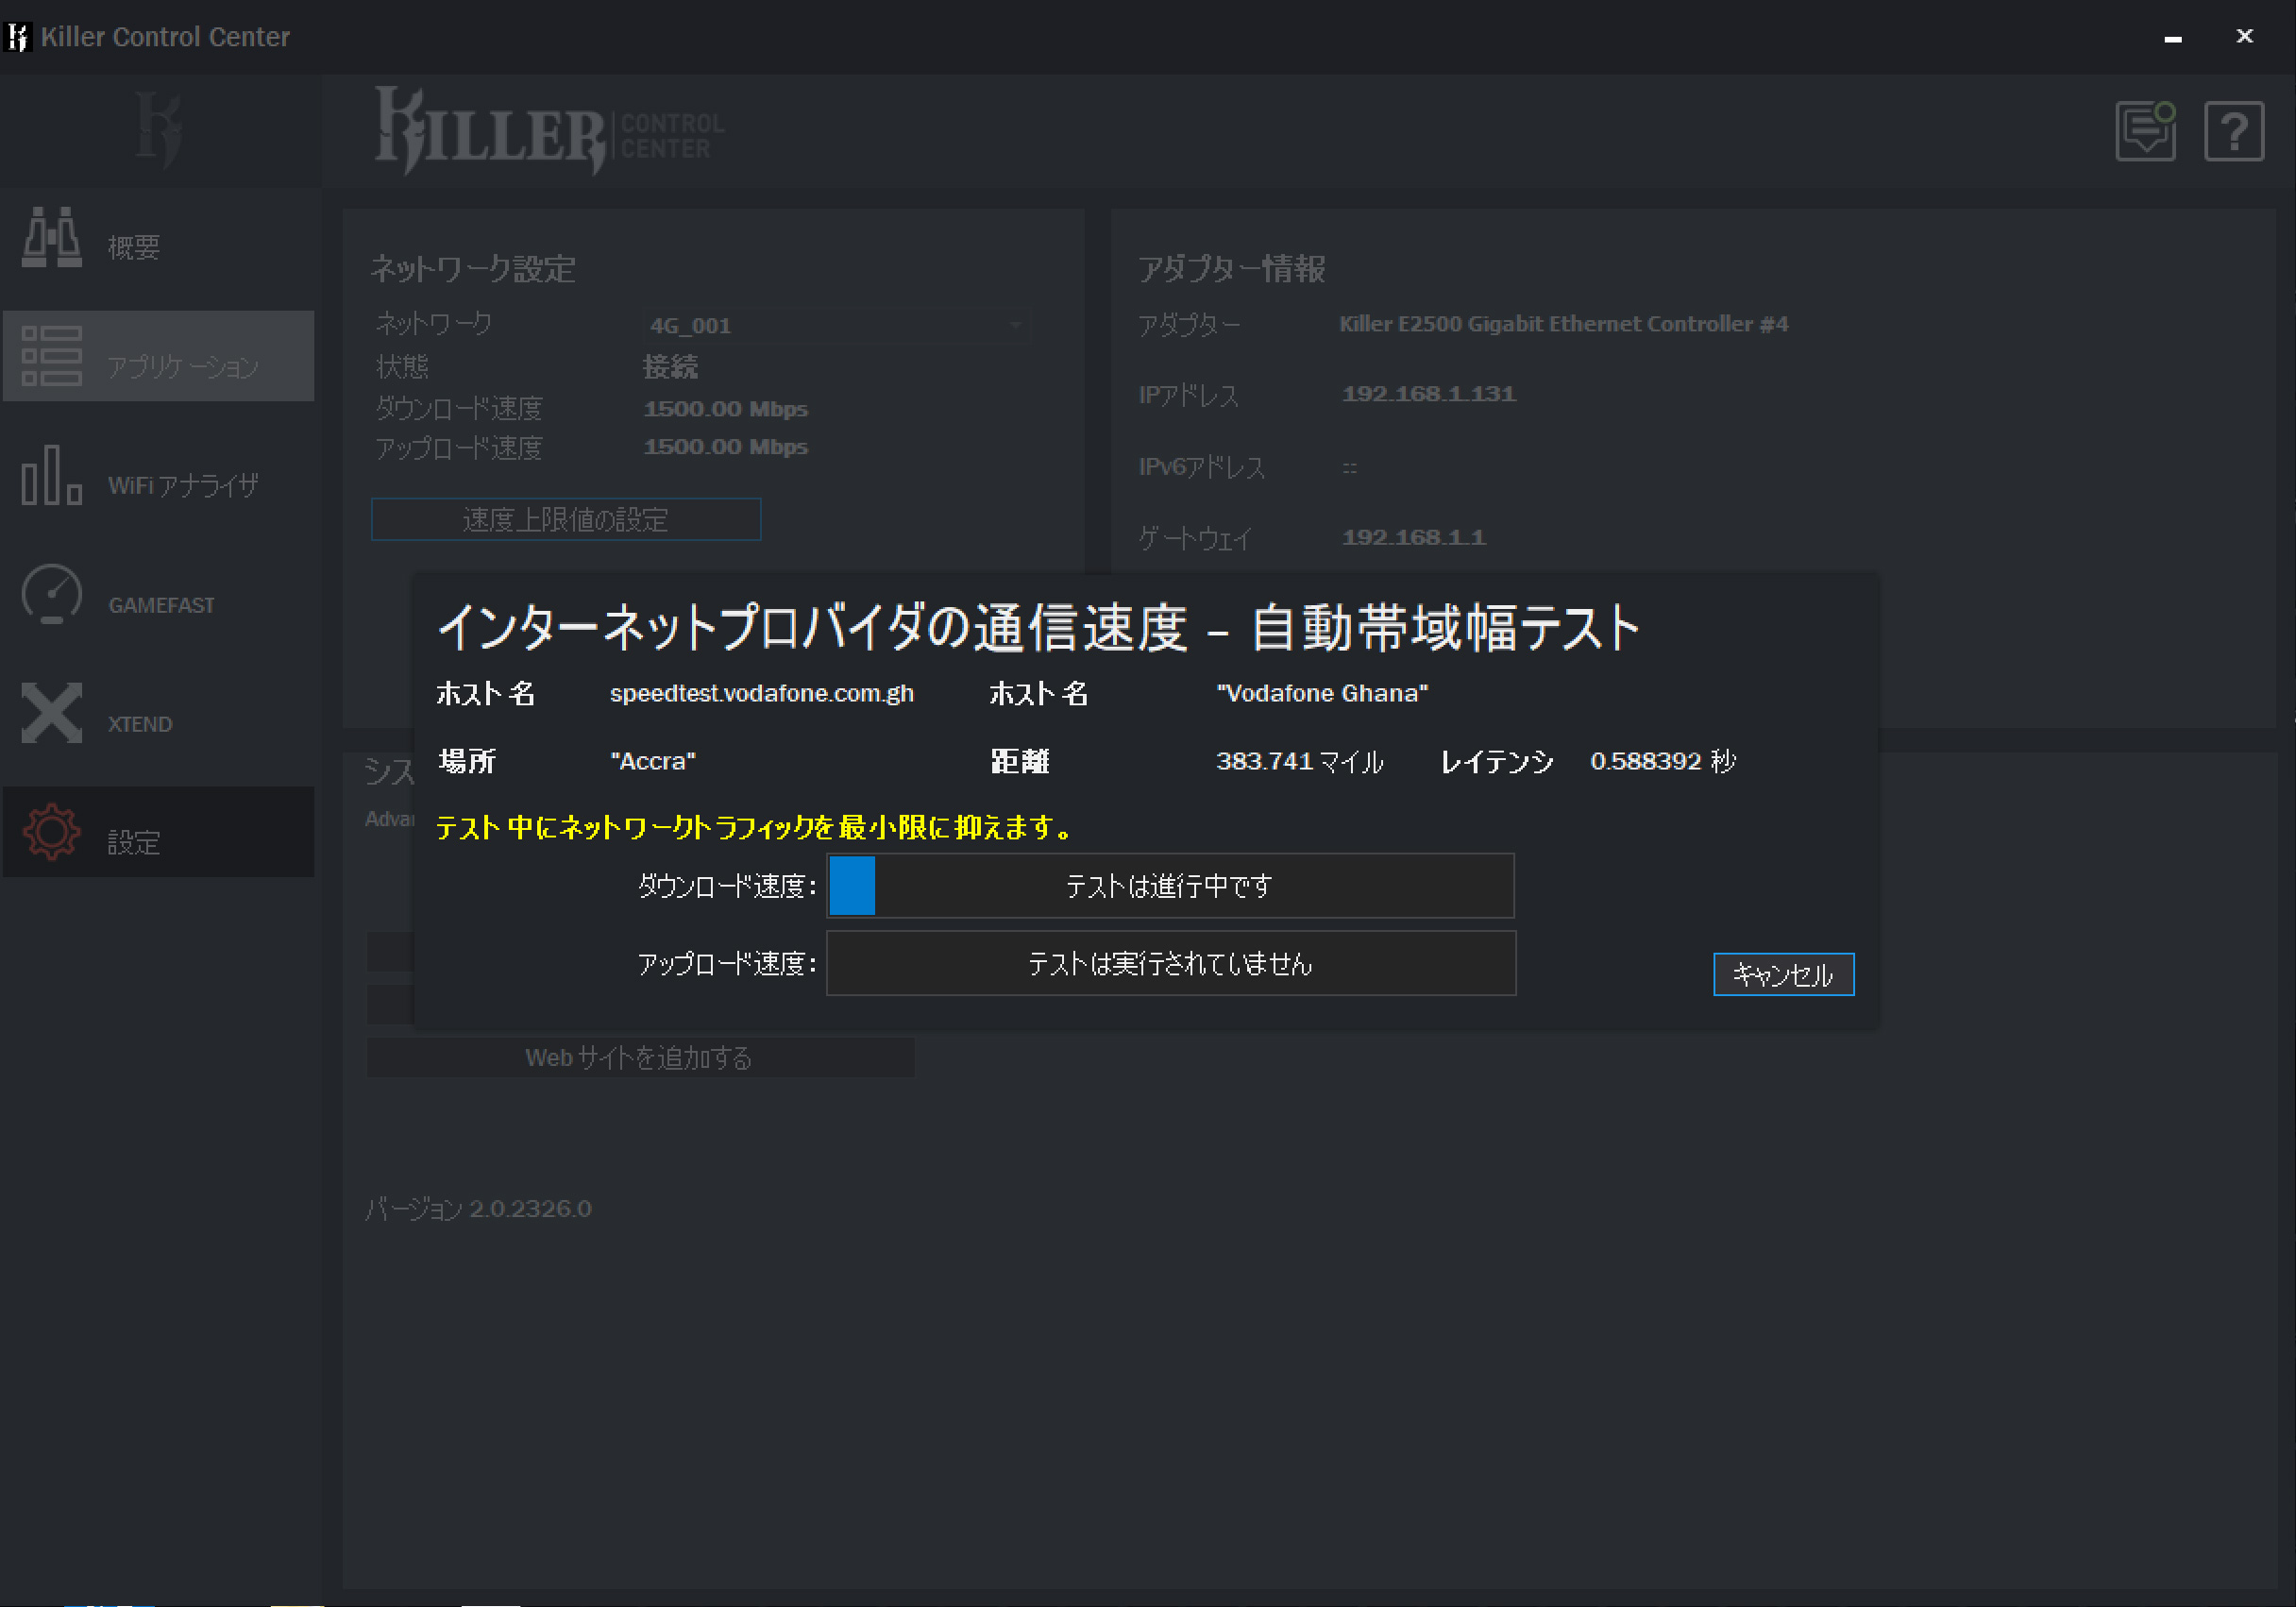2296x1607 pixels.
Task: Click the WiFi アナライザ bar chart icon
Action: coord(52,475)
